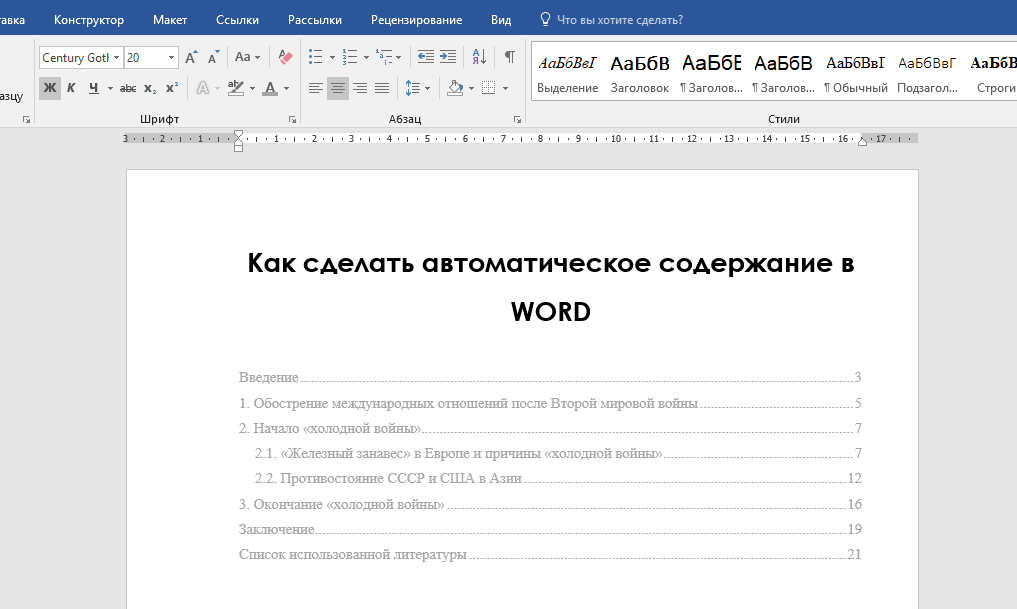The image size is (1017, 609).
Task: Decrease paragraph indent
Action: (425, 57)
